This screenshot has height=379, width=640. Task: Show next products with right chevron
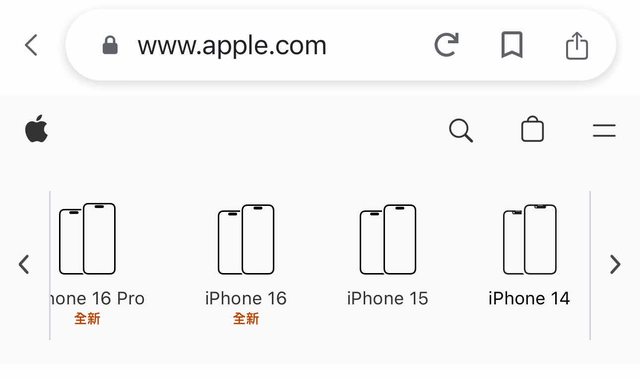click(615, 264)
